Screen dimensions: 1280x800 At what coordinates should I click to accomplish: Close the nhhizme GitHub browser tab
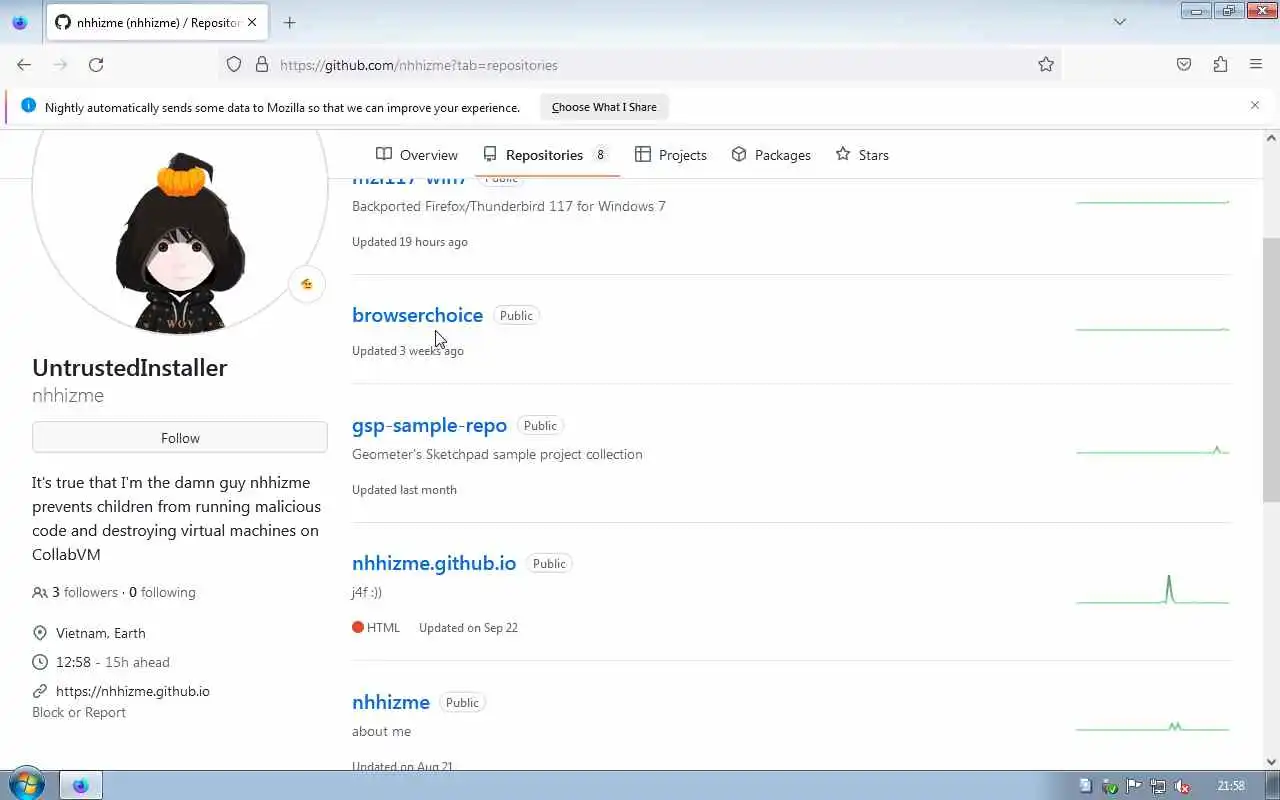254,22
